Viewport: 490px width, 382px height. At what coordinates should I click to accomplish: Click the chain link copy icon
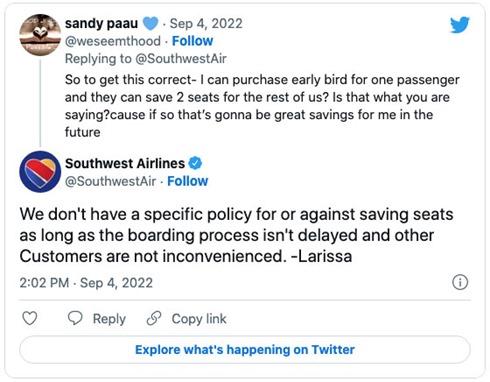pyautogui.click(x=154, y=318)
